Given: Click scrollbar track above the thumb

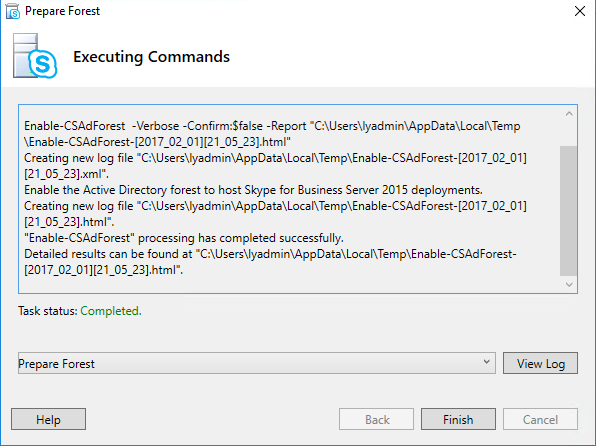Looking at the screenshot, I should click(x=569, y=134).
